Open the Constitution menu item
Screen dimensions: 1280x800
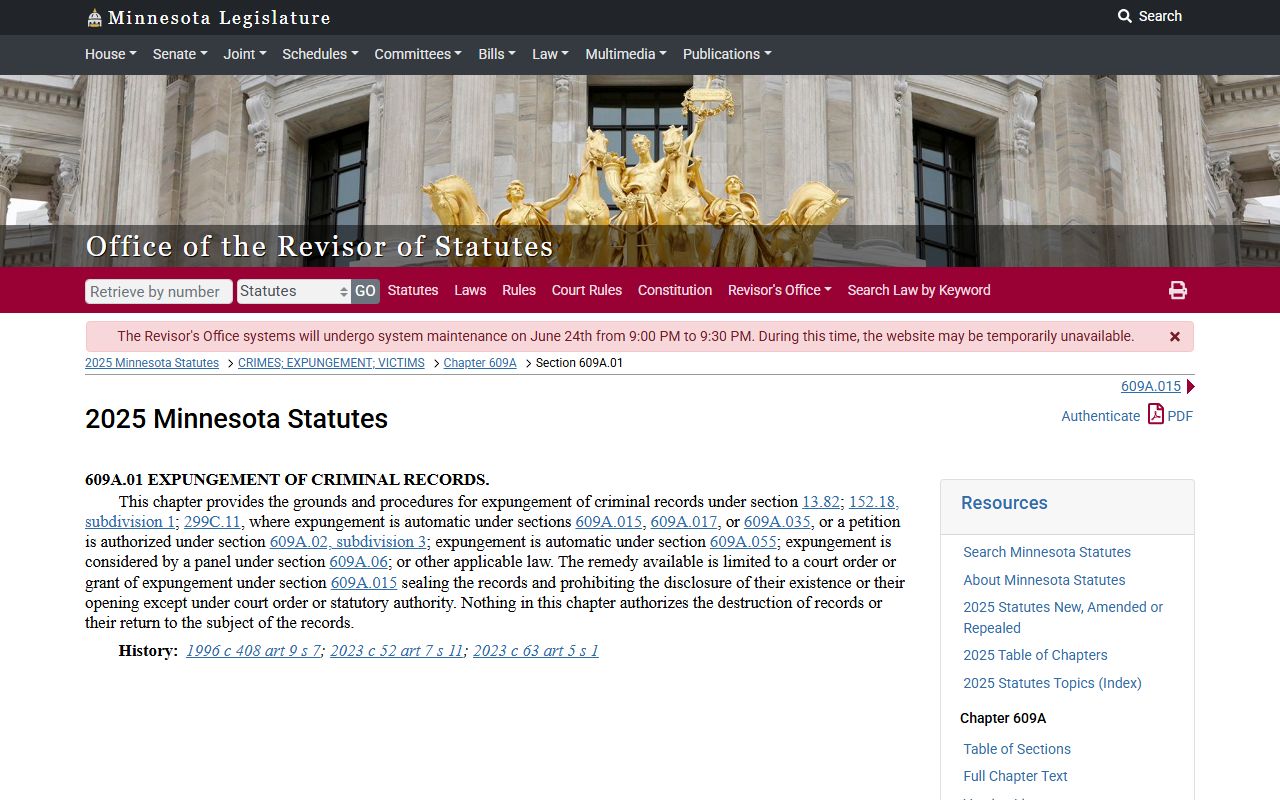[x=675, y=290]
